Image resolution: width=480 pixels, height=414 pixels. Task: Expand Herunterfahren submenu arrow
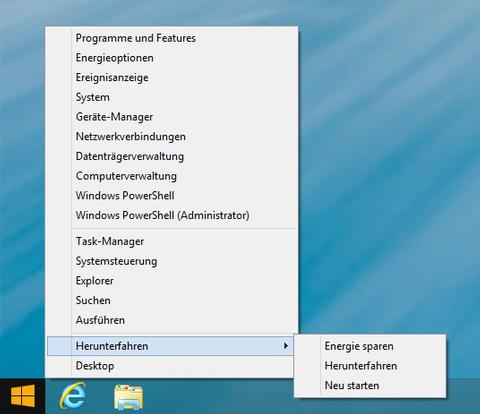pos(285,346)
